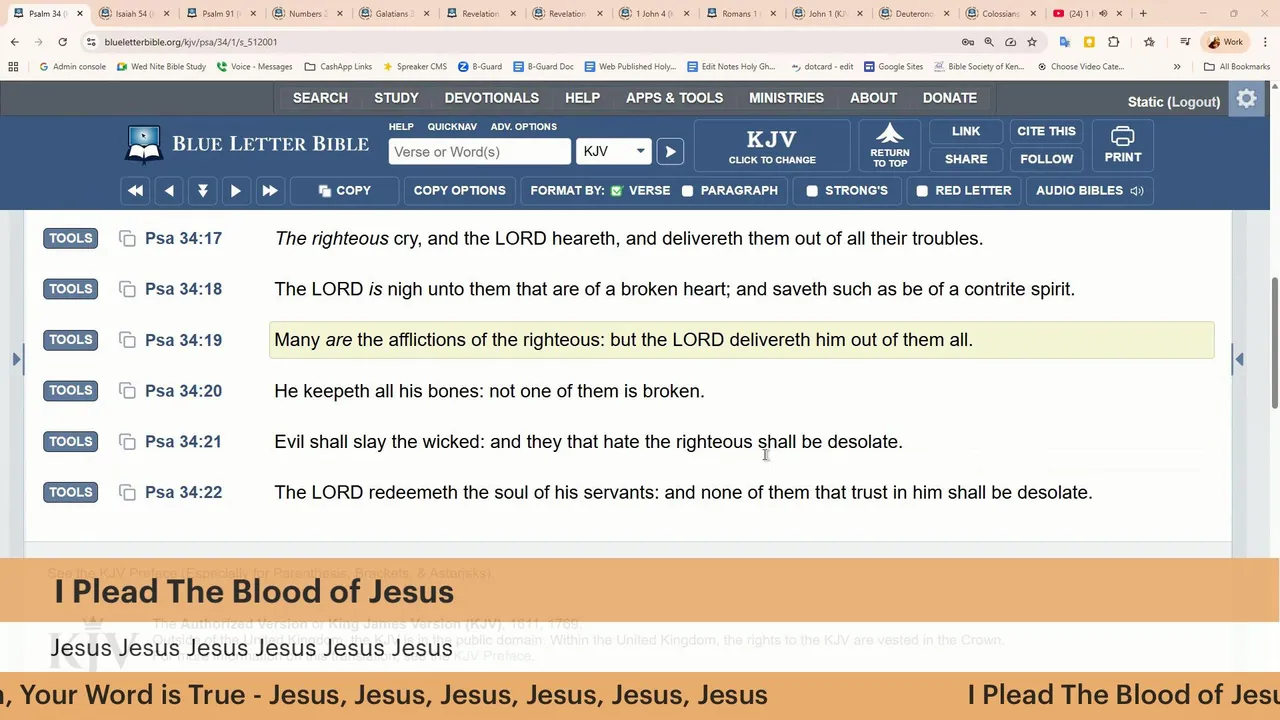Viewport: 1280px width, 720px height.
Task: Click the page vertical scrollbar
Action: pos(1274,345)
